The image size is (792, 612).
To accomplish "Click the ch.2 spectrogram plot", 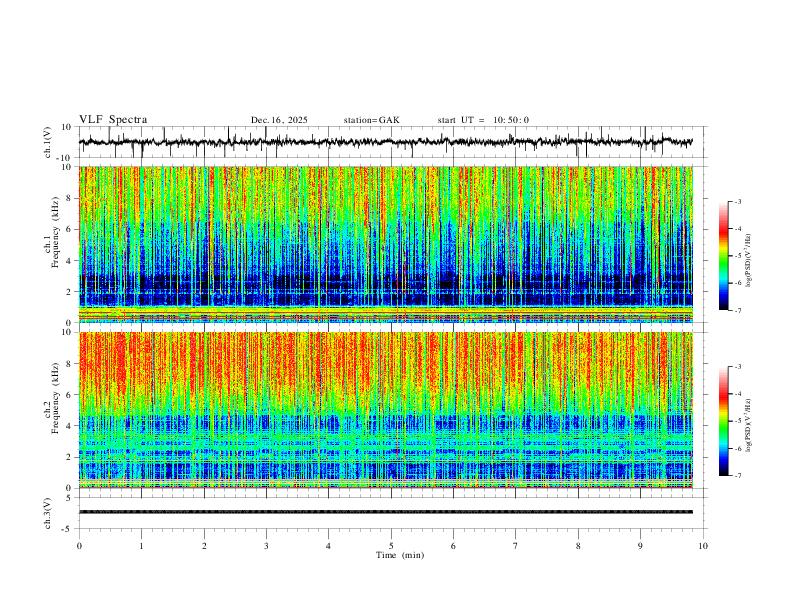I will point(386,410).
